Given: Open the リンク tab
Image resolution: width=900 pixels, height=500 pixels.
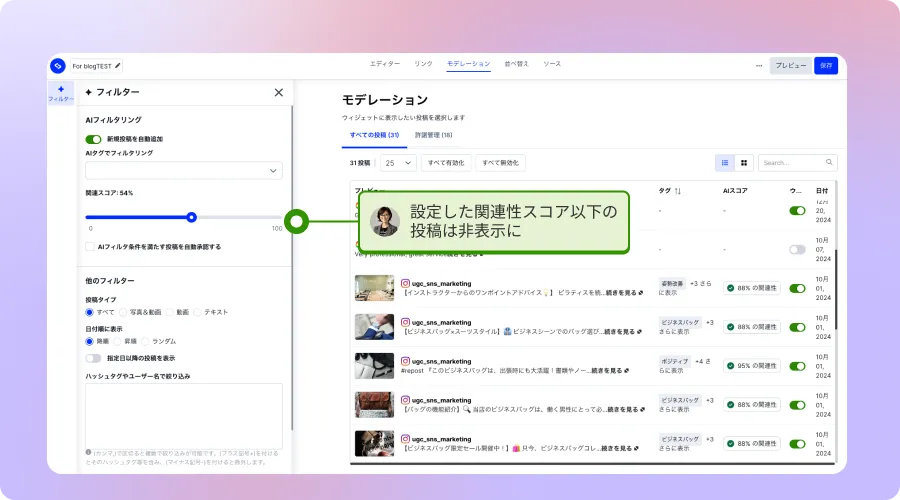Looking at the screenshot, I should coord(424,64).
